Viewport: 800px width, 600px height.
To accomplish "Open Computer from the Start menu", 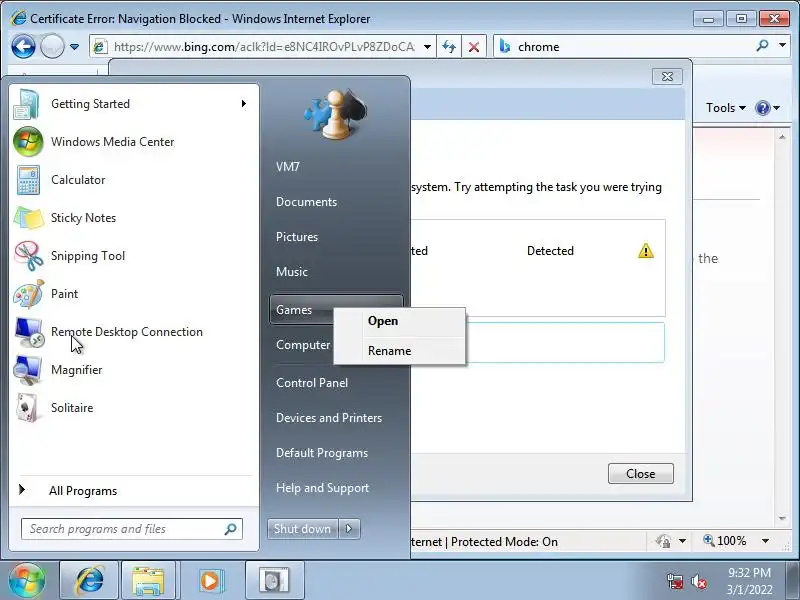I will (x=303, y=345).
